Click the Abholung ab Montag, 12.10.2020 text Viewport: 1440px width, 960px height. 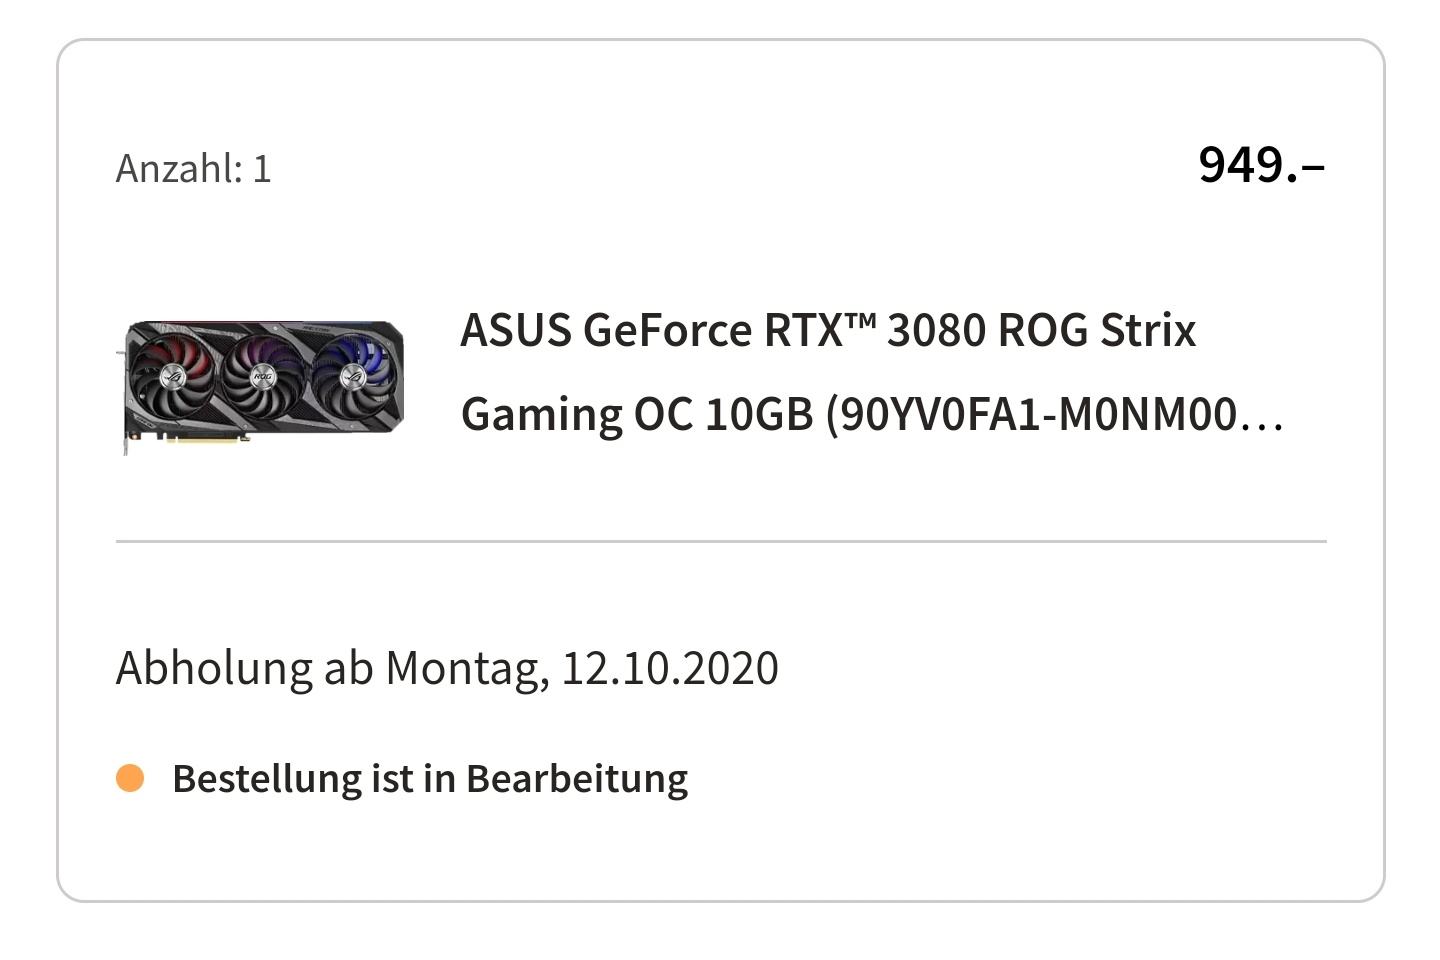(447, 668)
